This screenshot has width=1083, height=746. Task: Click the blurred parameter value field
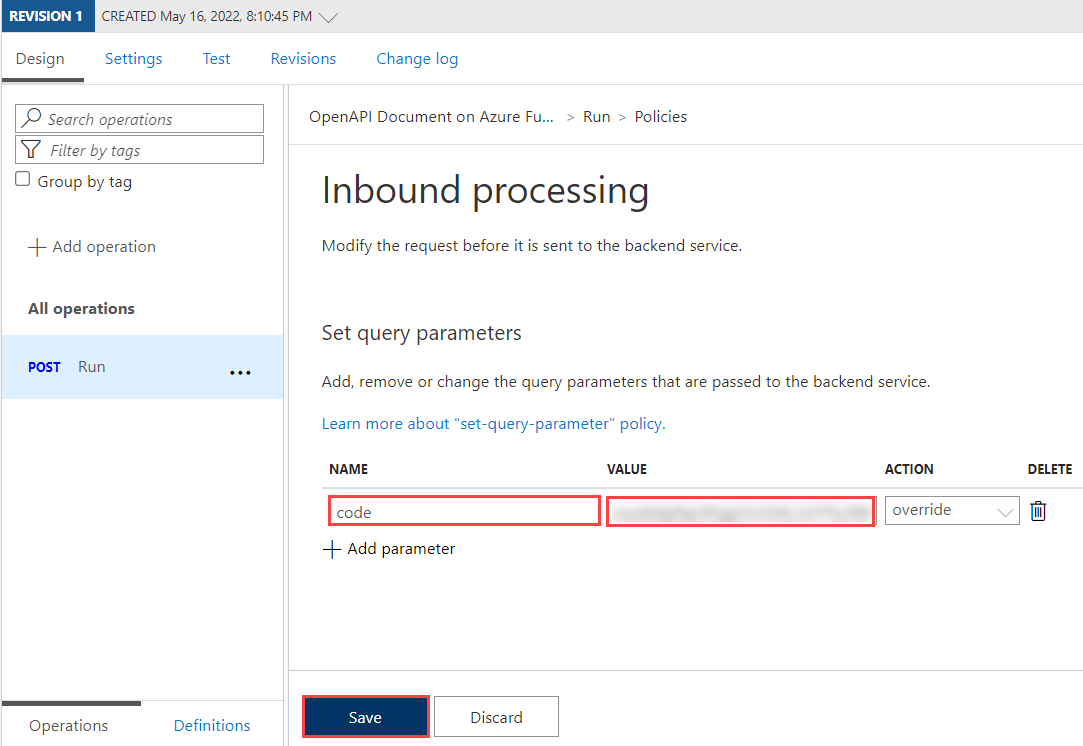741,512
